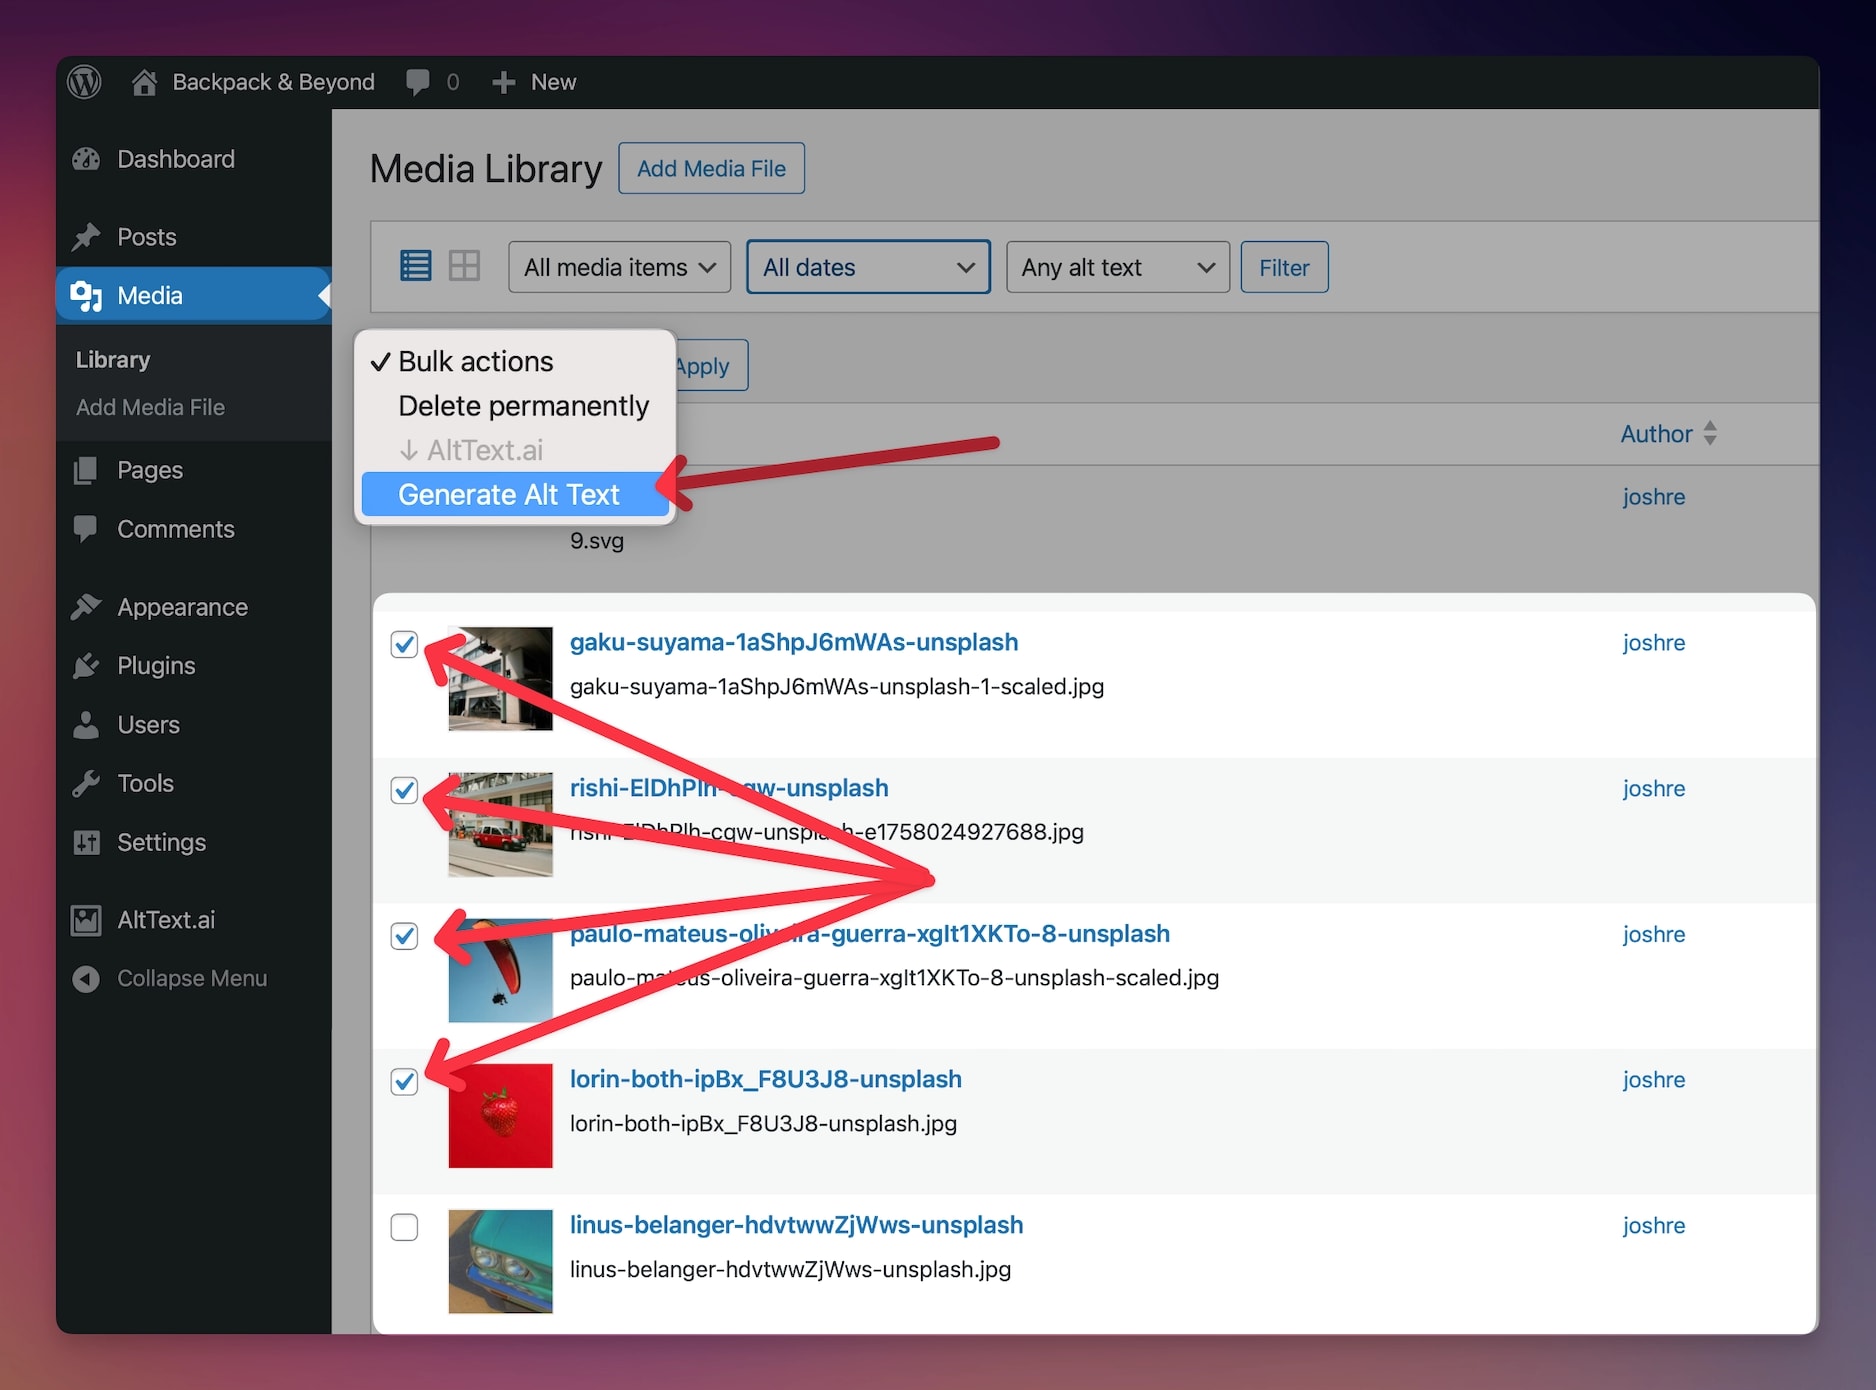This screenshot has width=1876, height=1390.
Task: Click the file name lorin-both-ipBx_F8U3J8-unsplash.jpg
Action: click(x=763, y=1124)
